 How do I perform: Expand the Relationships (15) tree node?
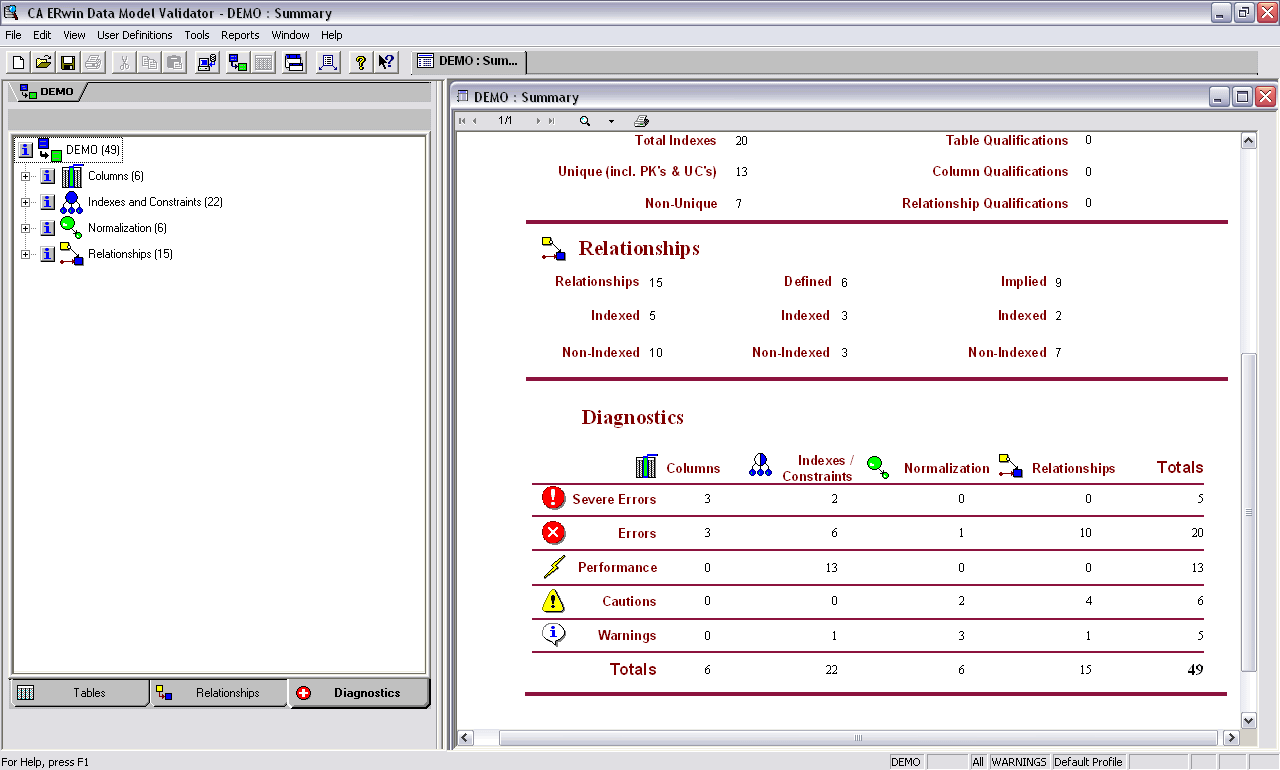[x=25, y=254]
